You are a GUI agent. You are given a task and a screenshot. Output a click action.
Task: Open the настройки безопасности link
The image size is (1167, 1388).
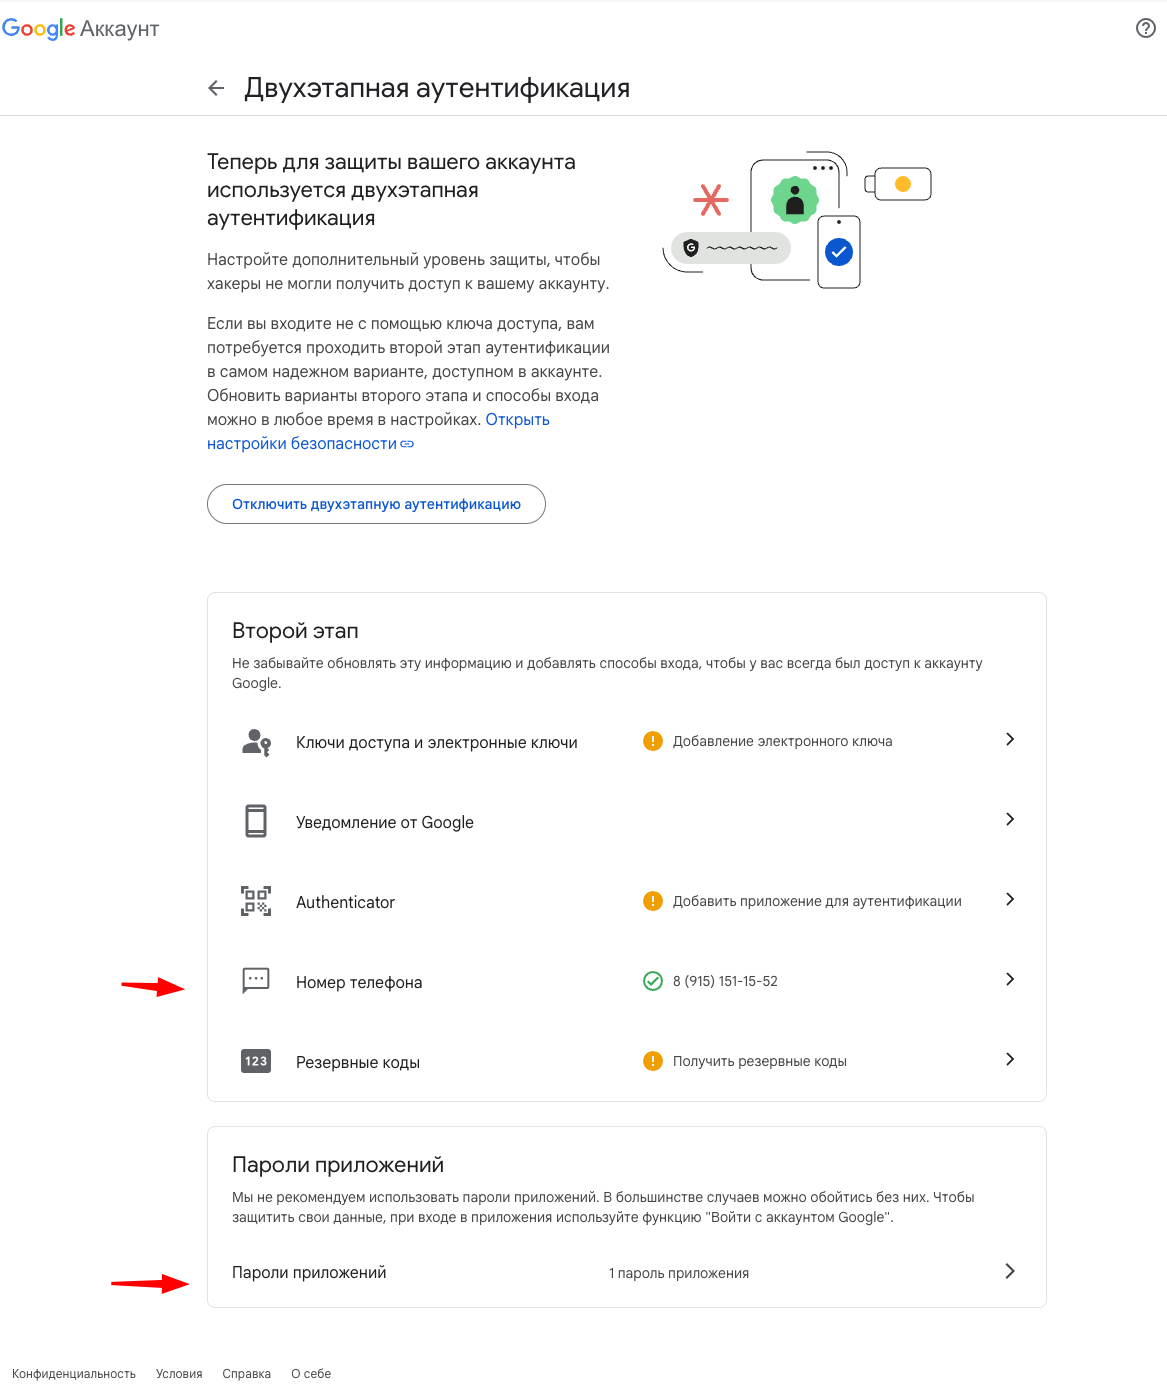[x=310, y=443]
